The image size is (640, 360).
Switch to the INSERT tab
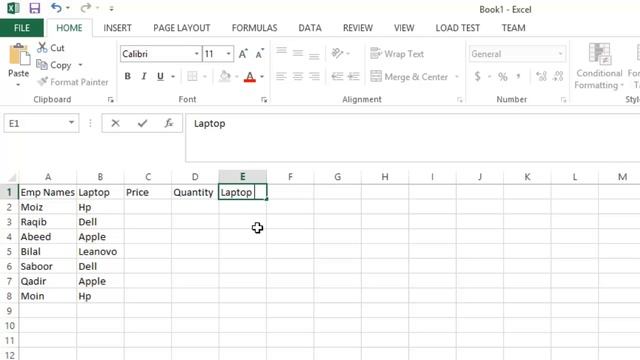tap(117, 28)
